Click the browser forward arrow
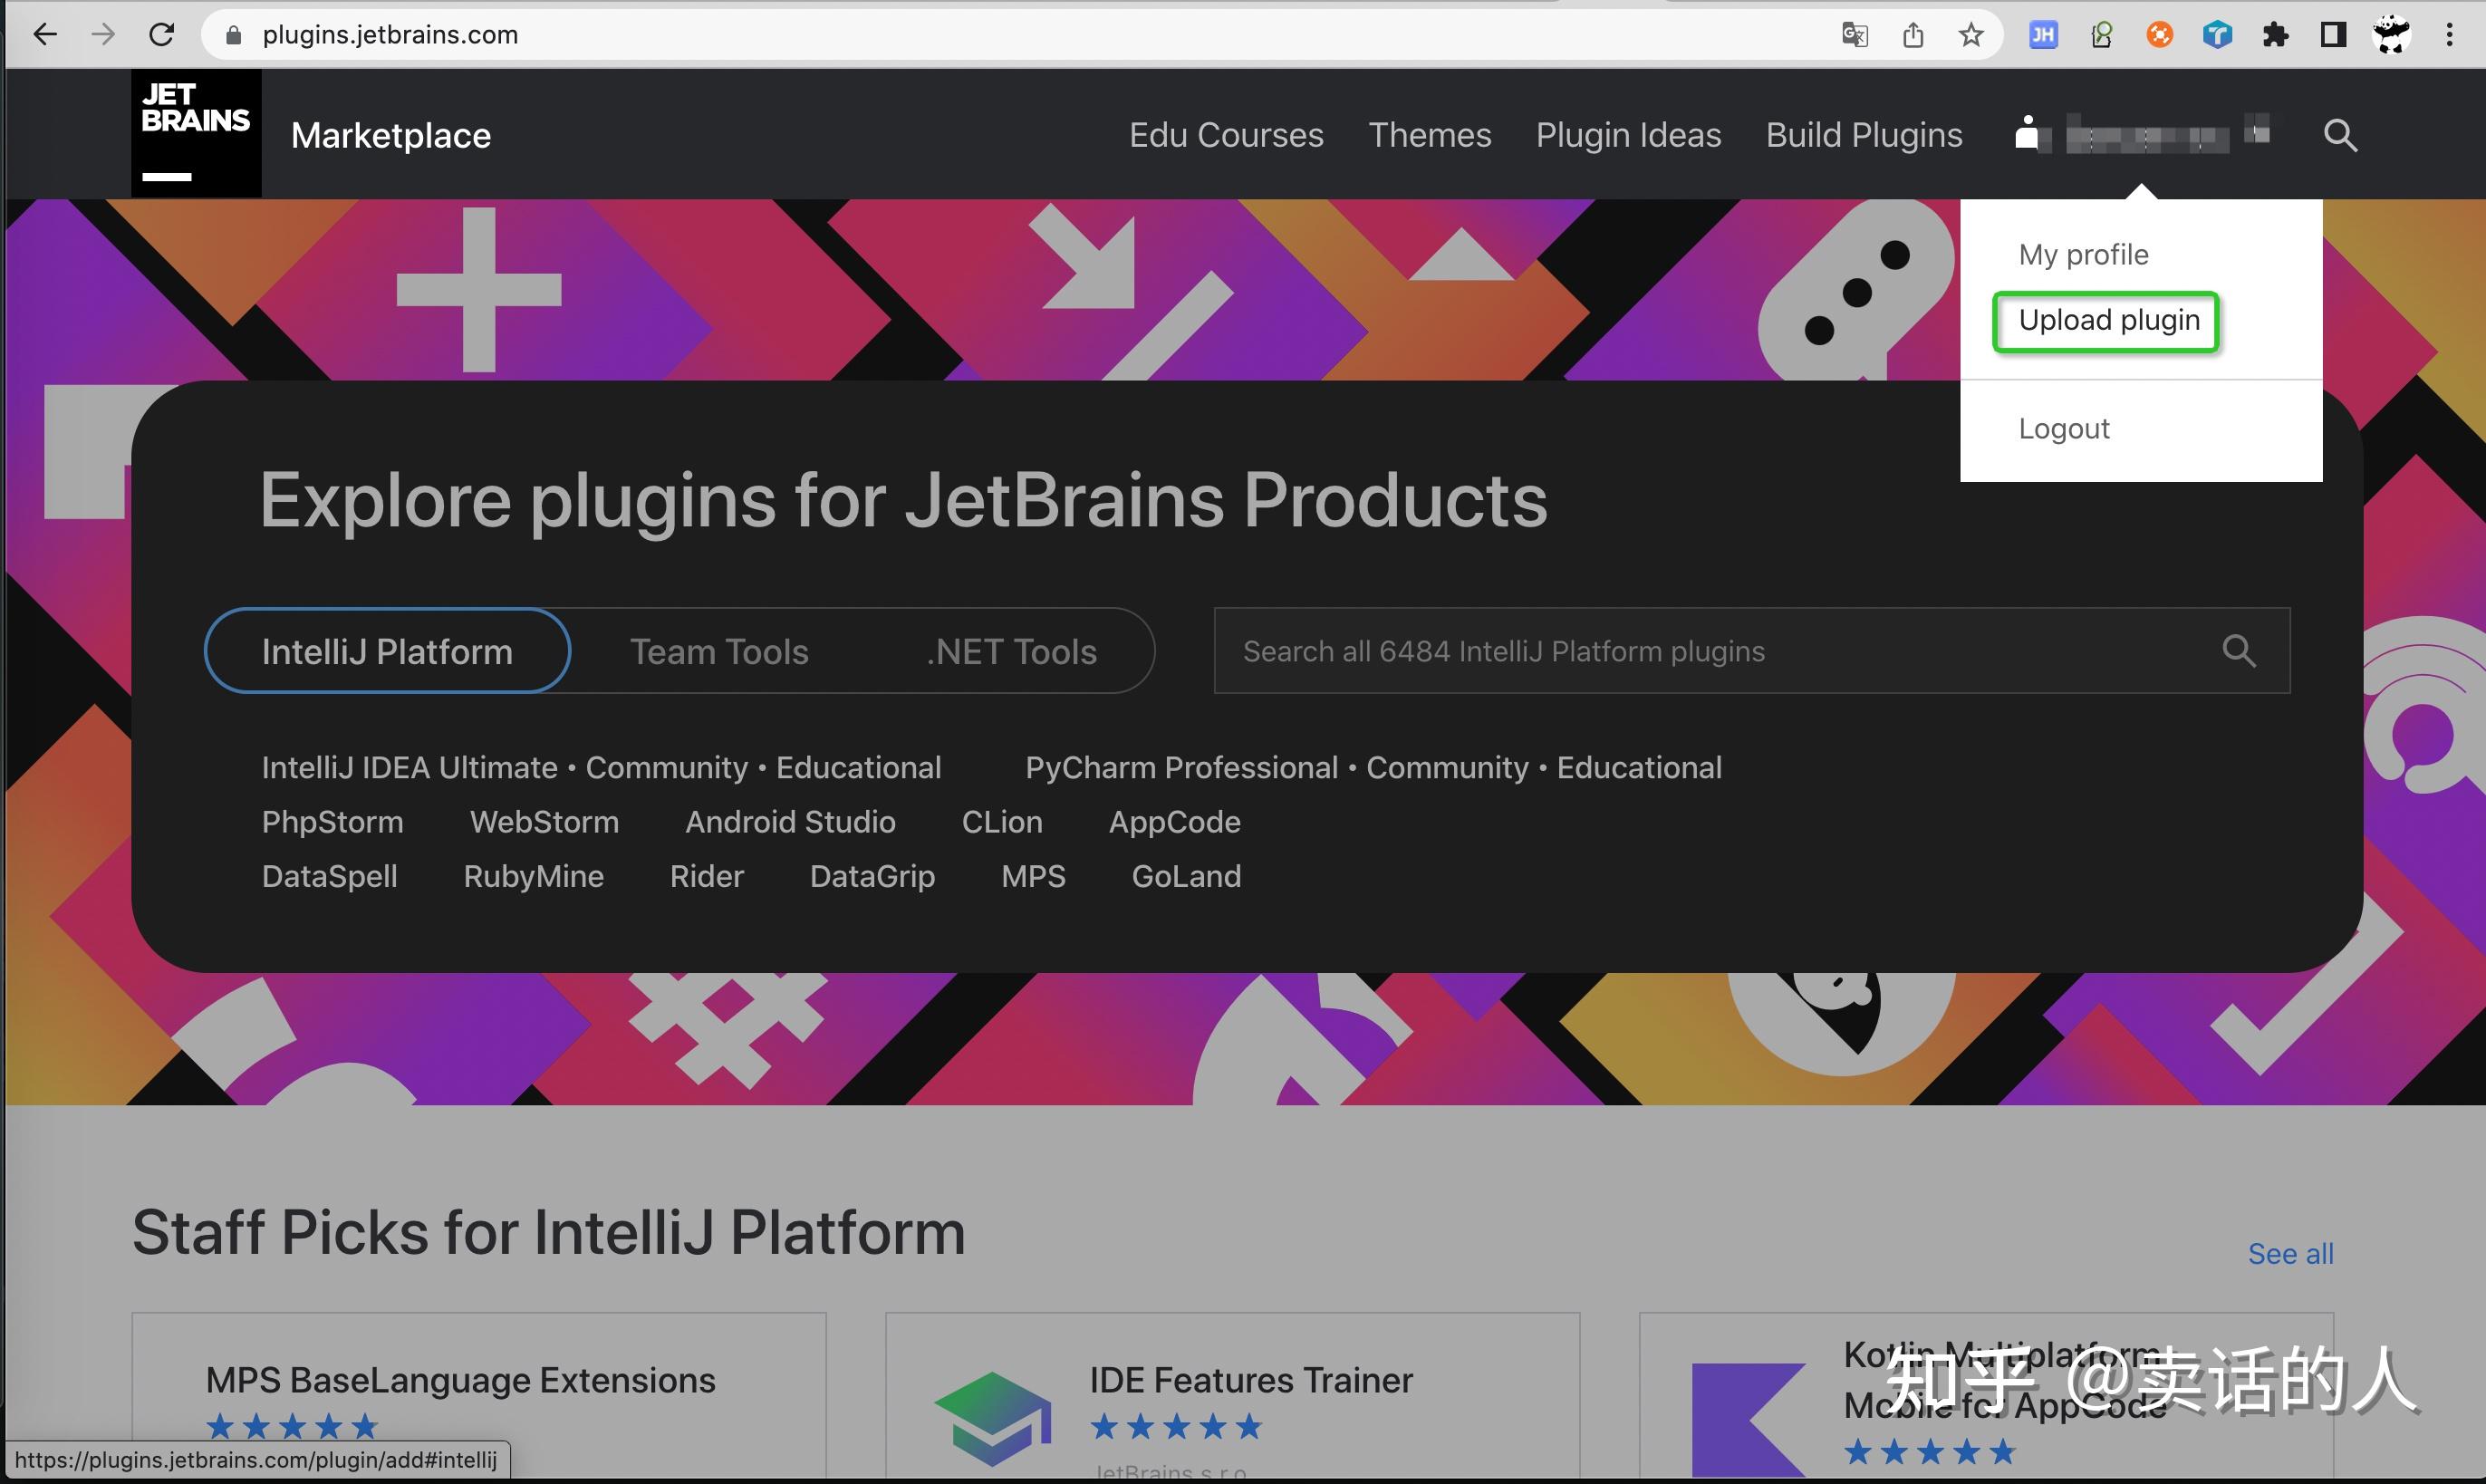Image resolution: width=2486 pixels, height=1484 pixels. pos(103,35)
